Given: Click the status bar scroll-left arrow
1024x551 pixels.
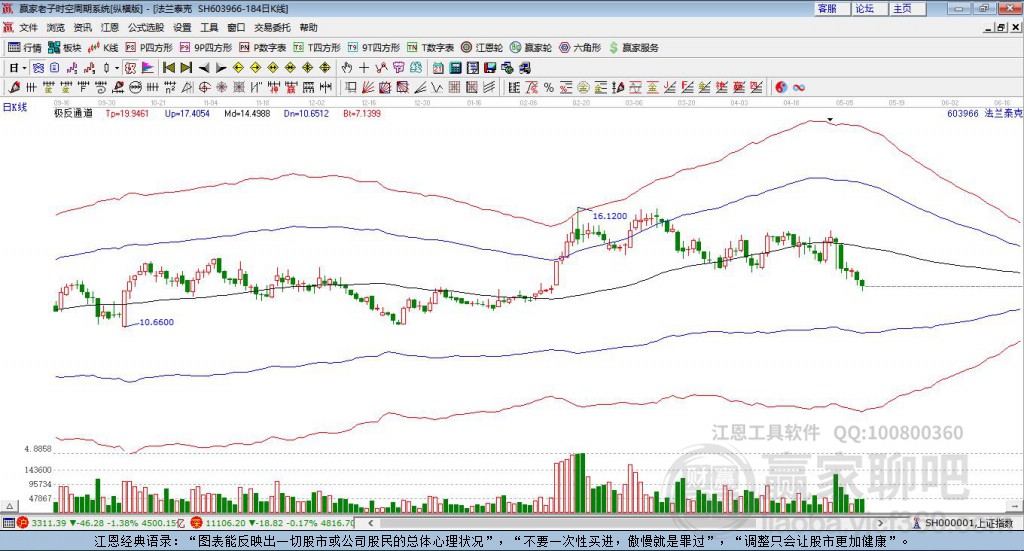Looking at the screenshot, I should click(x=370, y=523).
